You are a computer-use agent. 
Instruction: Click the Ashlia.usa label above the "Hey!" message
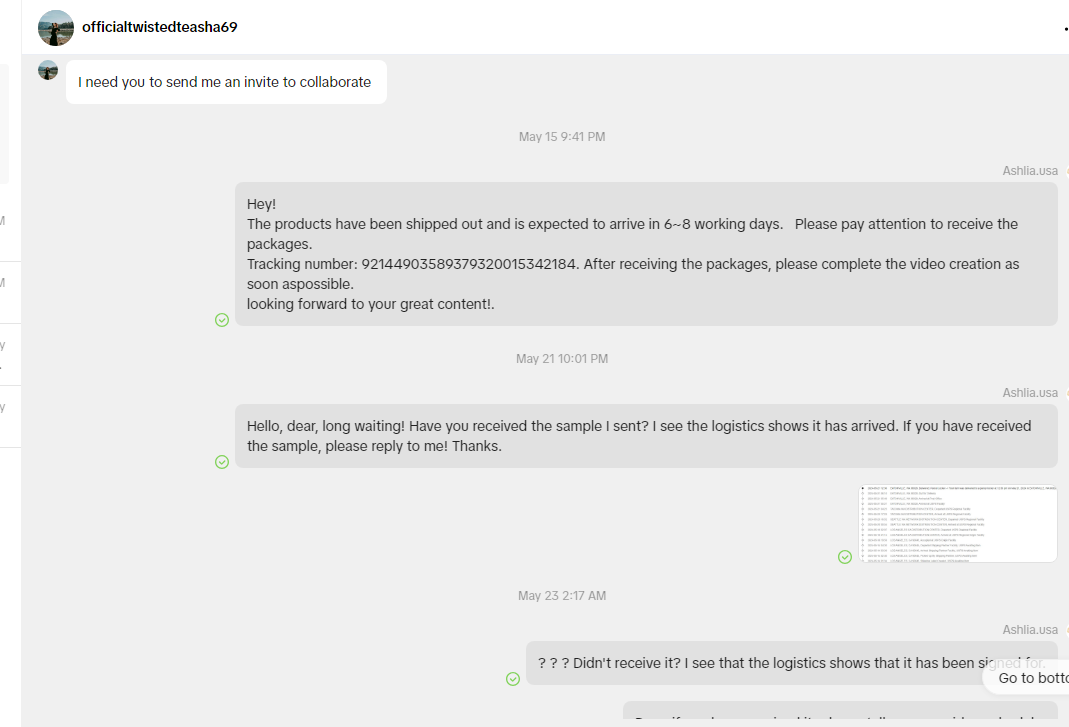coord(1030,171)
